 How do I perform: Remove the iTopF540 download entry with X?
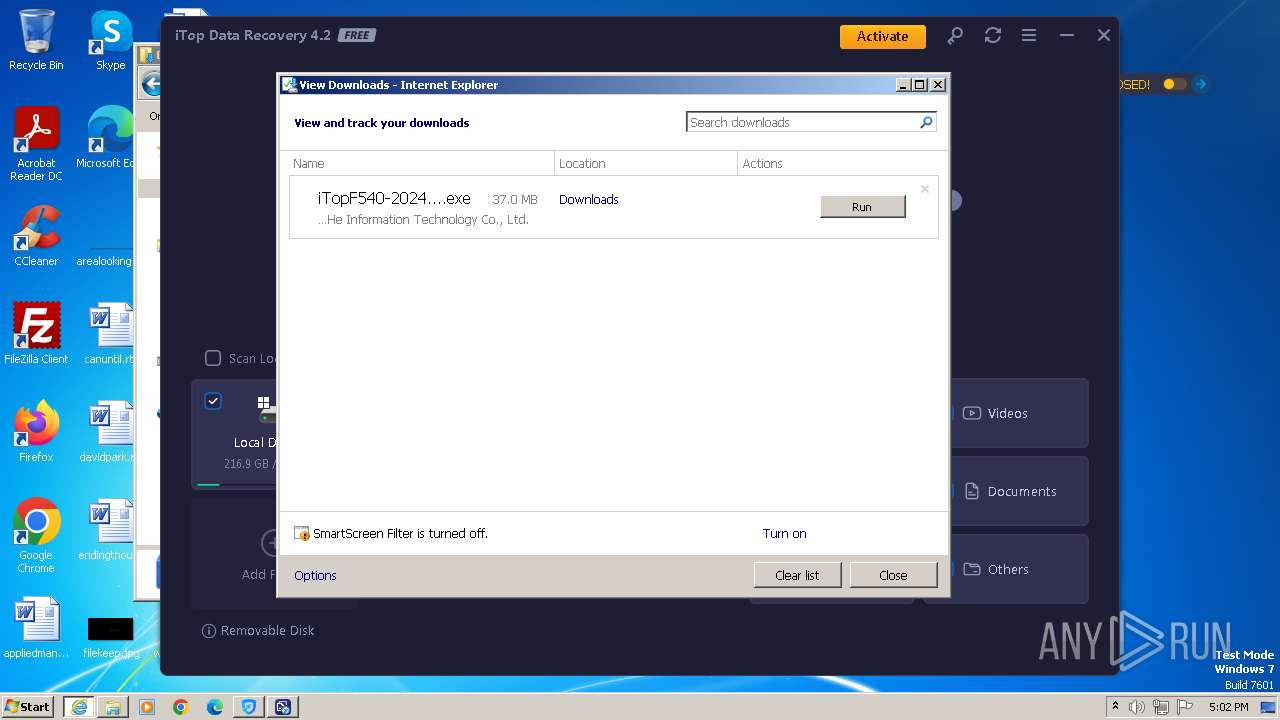[x=925, y=189]
